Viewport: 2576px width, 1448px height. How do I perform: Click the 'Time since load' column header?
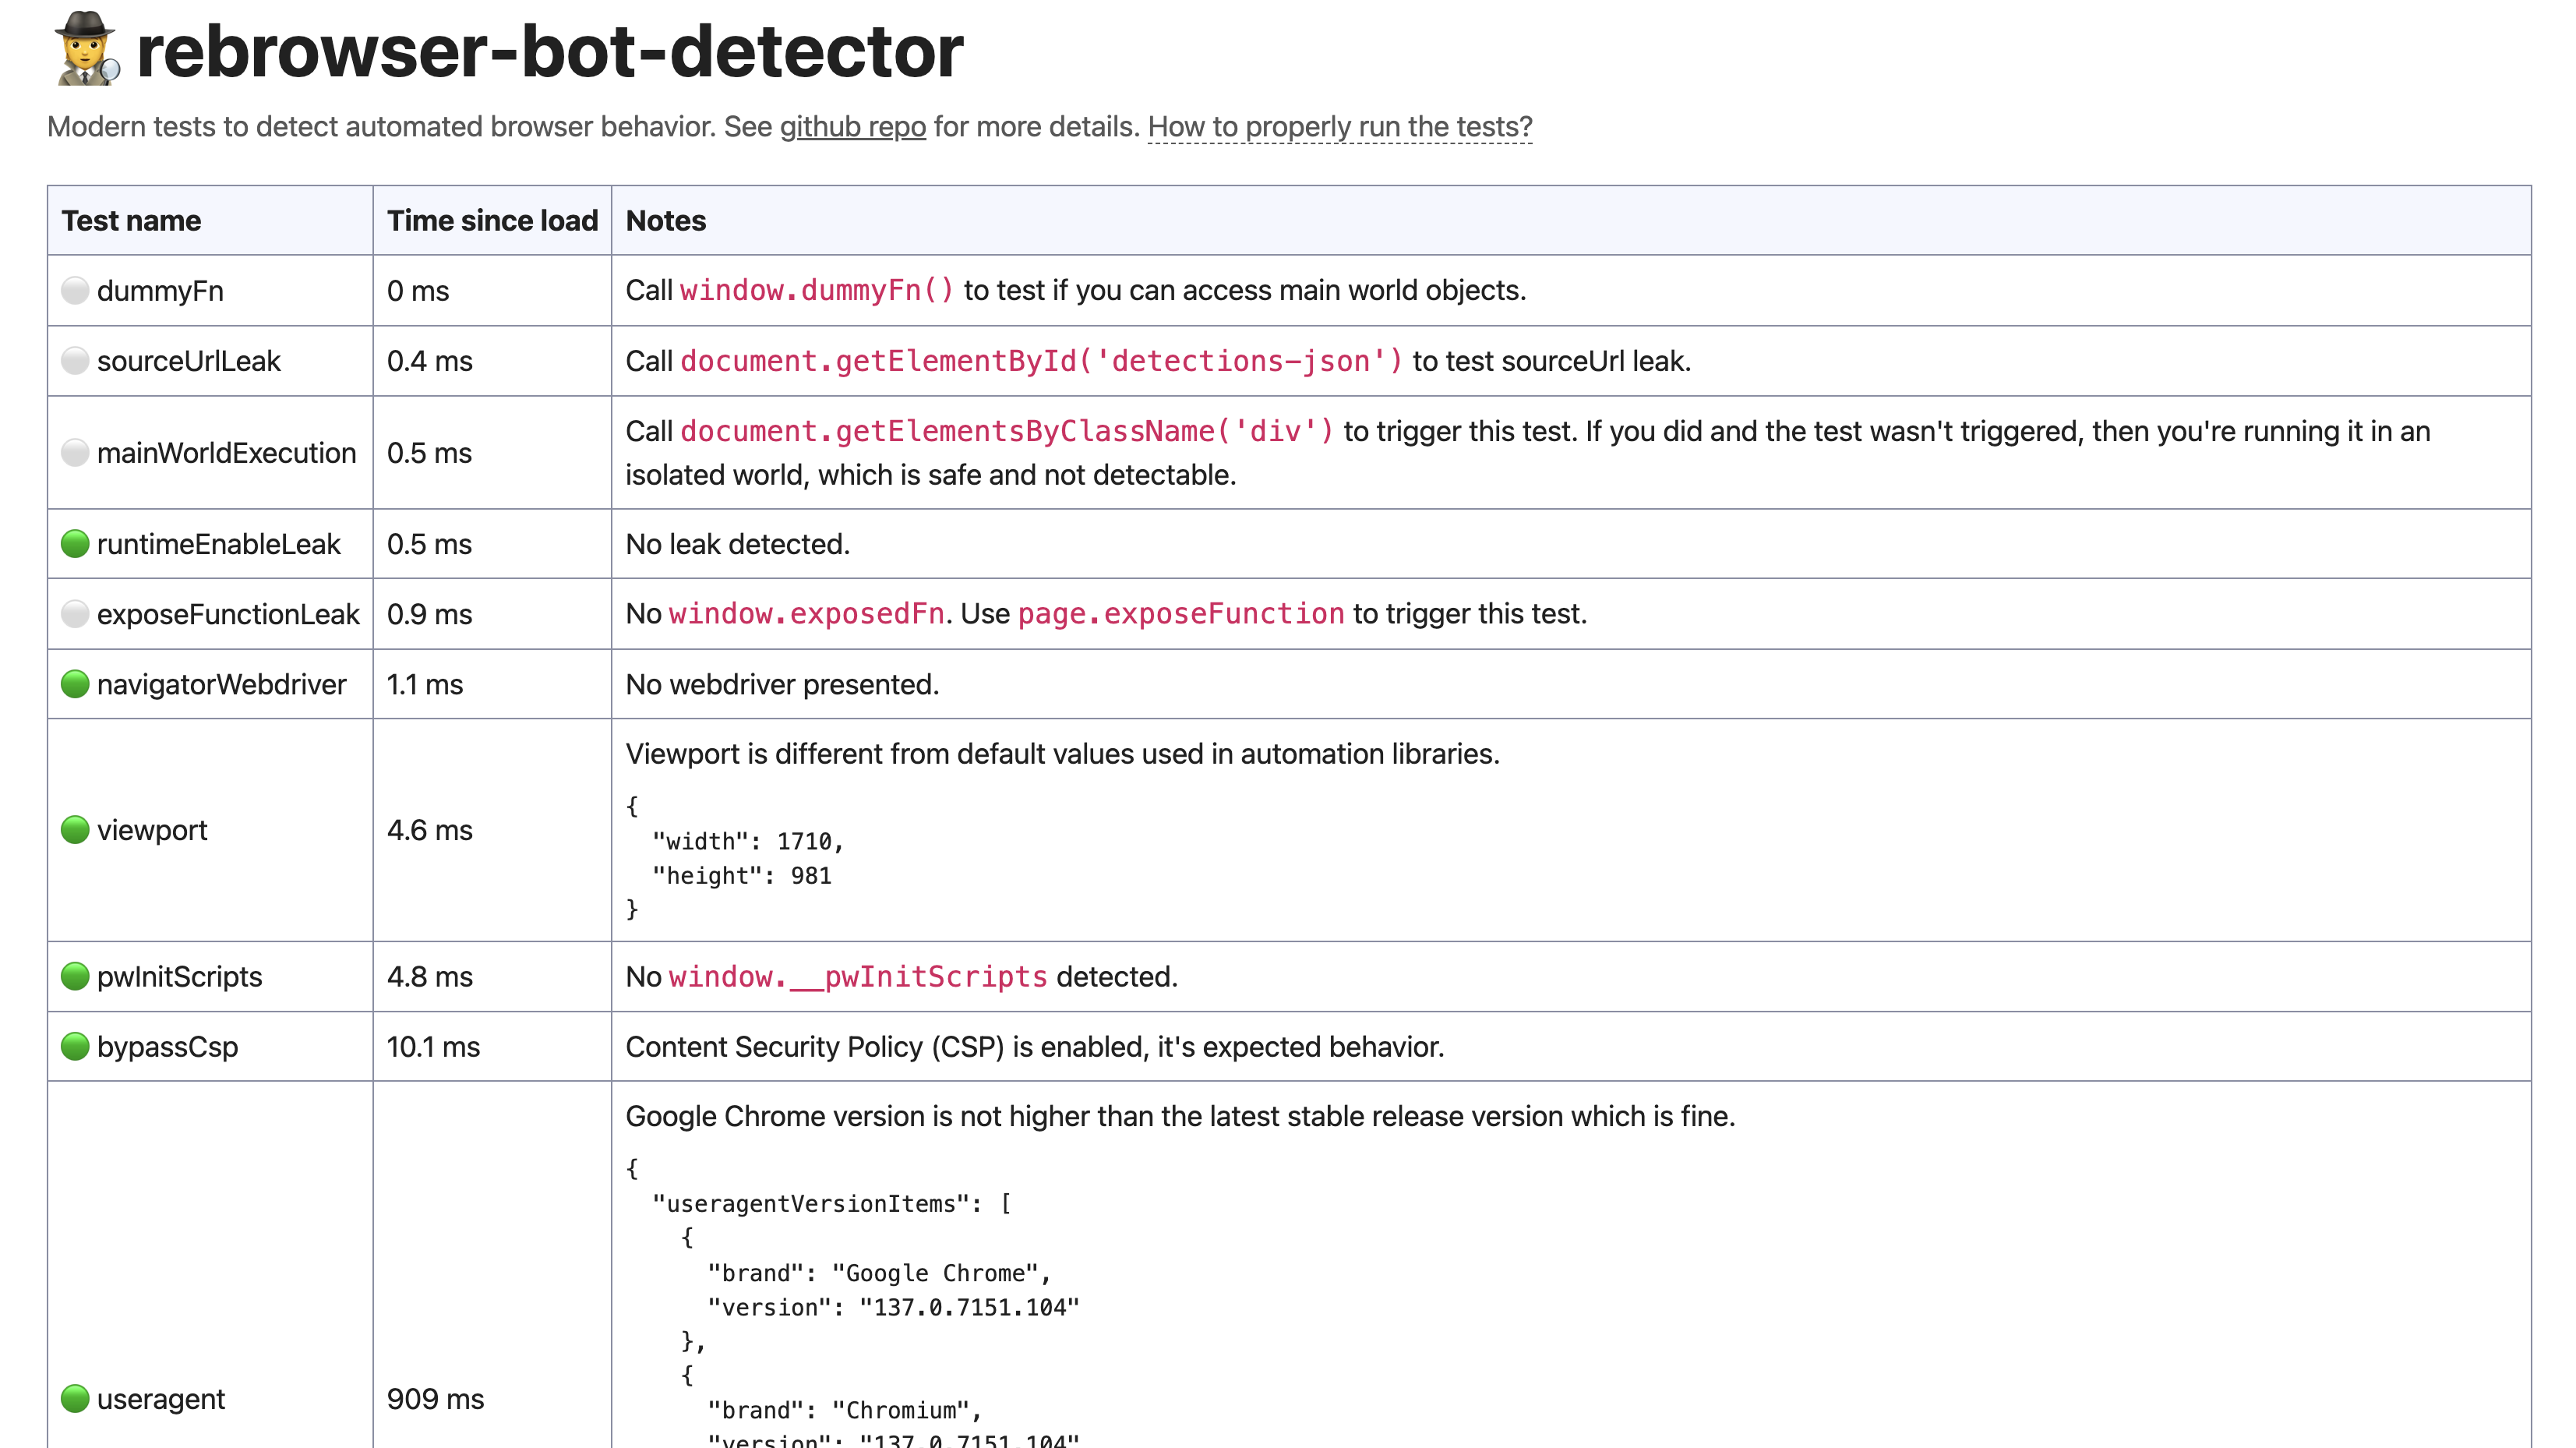click(x=492, y=220)
